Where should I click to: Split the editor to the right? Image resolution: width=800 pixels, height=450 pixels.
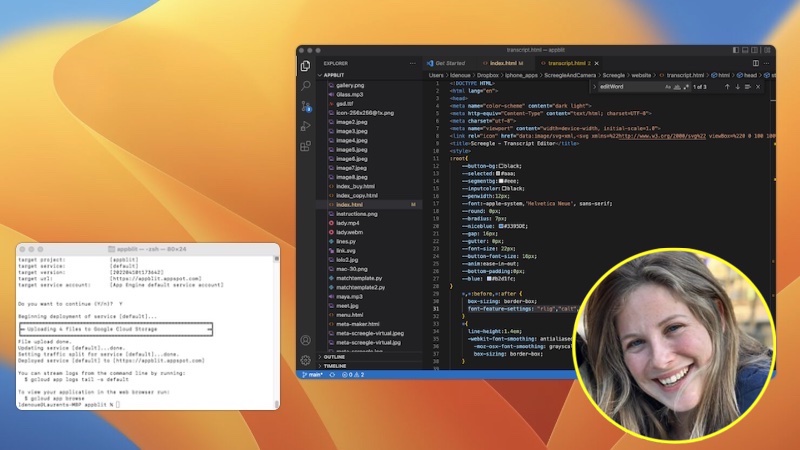pyautogui.click(x=756, y=63)
